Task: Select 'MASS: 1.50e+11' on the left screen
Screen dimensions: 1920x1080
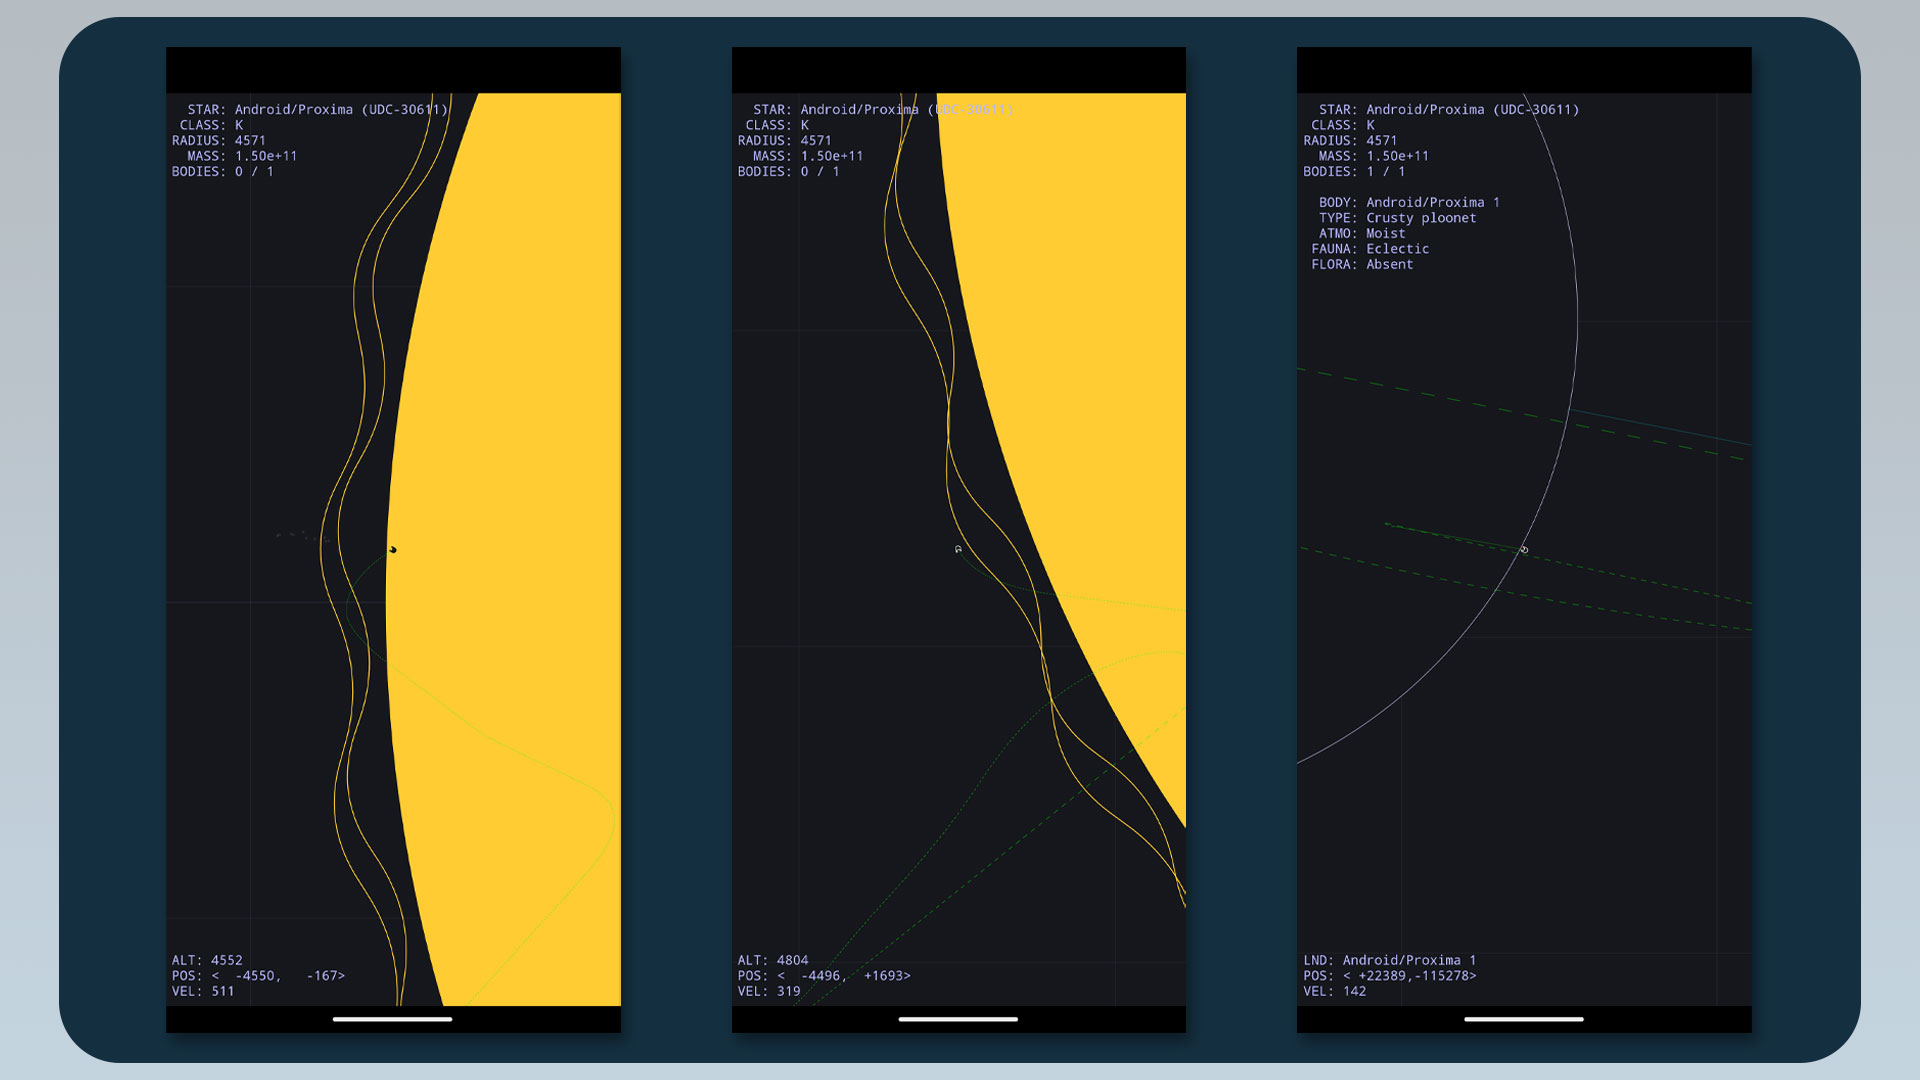Action: coord(242,156)
